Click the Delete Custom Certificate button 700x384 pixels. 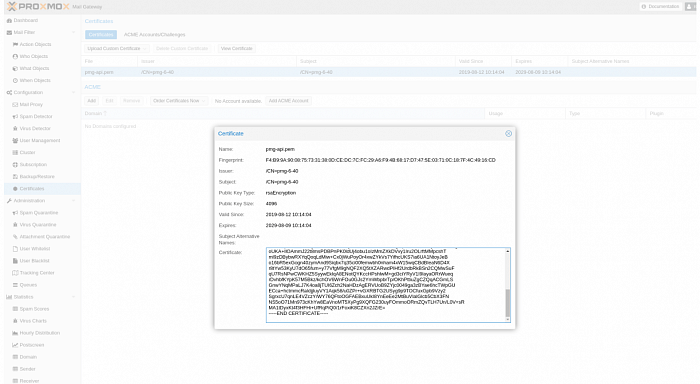pos(182,49)
